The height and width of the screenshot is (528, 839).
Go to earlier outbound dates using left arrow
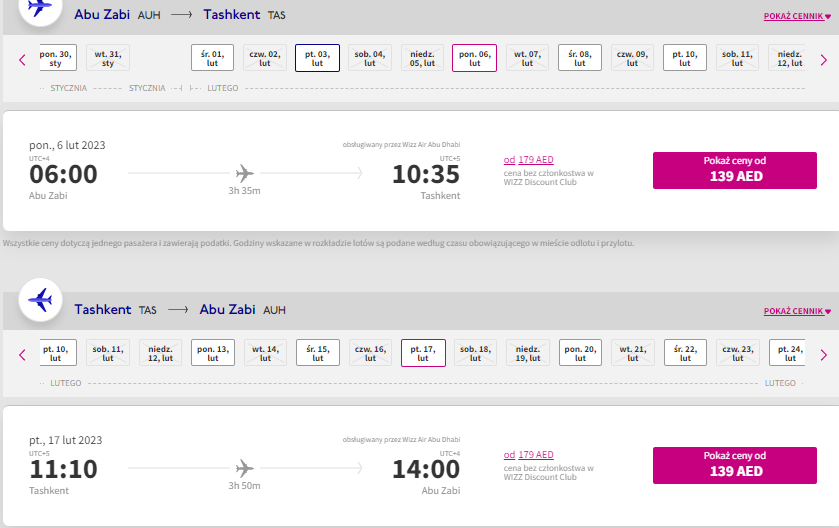22,60
